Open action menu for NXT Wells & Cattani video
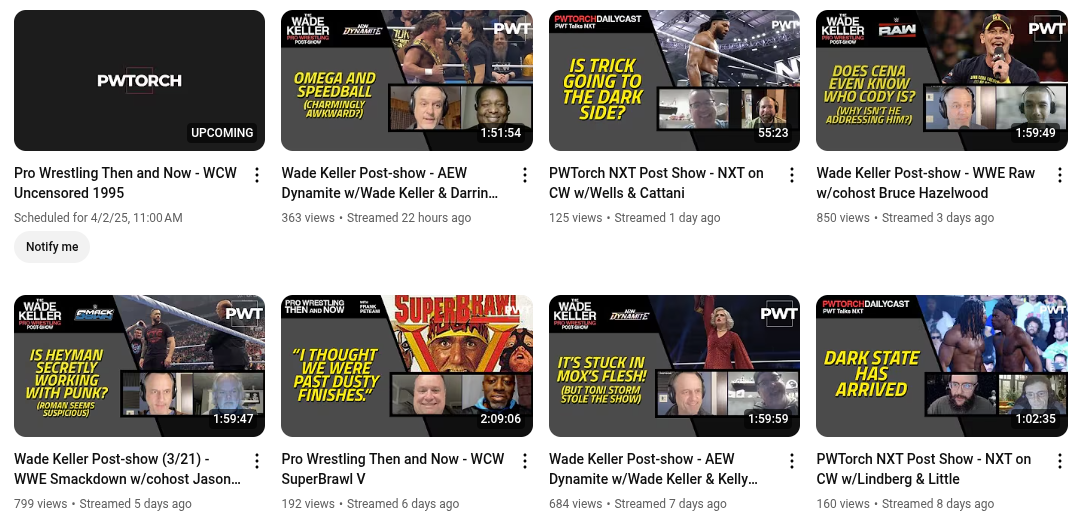Screen dimensions: 1082x513 [x=791, y=175]
